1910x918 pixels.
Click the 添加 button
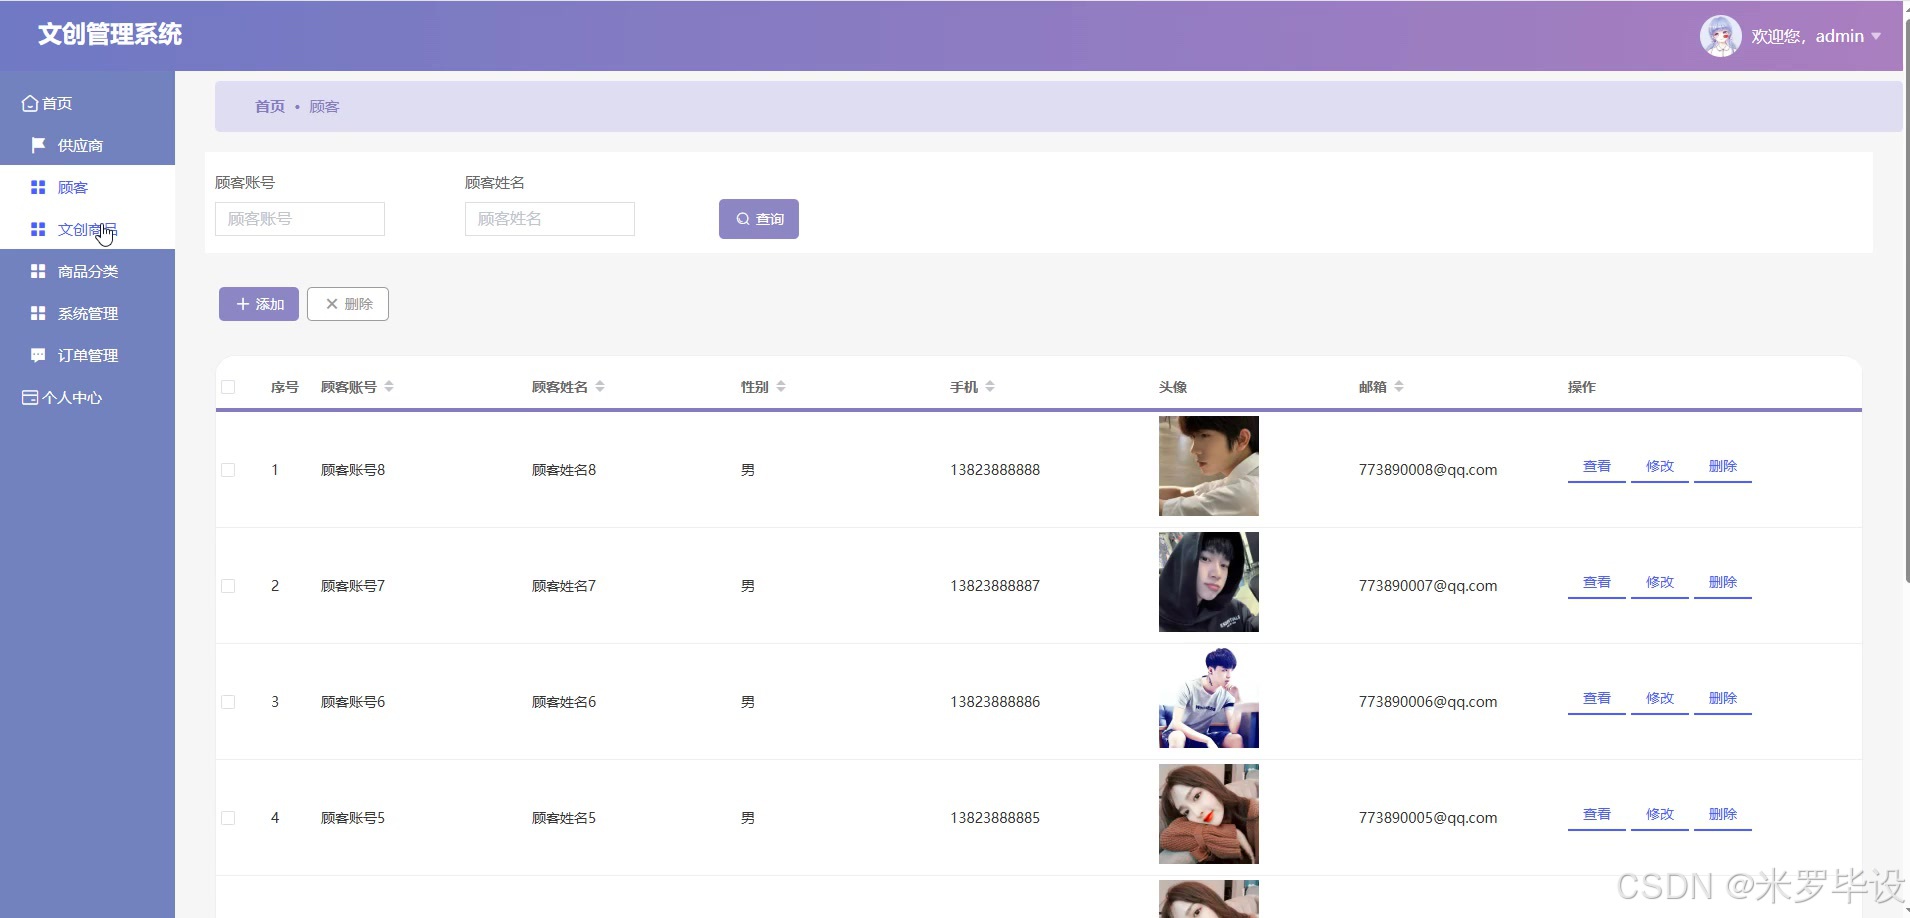tap(259, 304)
